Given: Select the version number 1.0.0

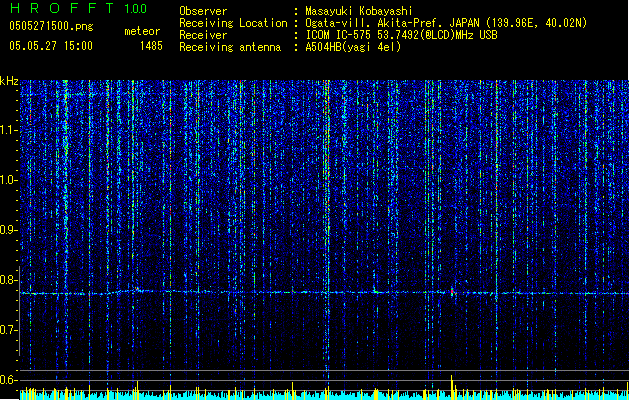Looking at the screenshot, I should (136, 8).
